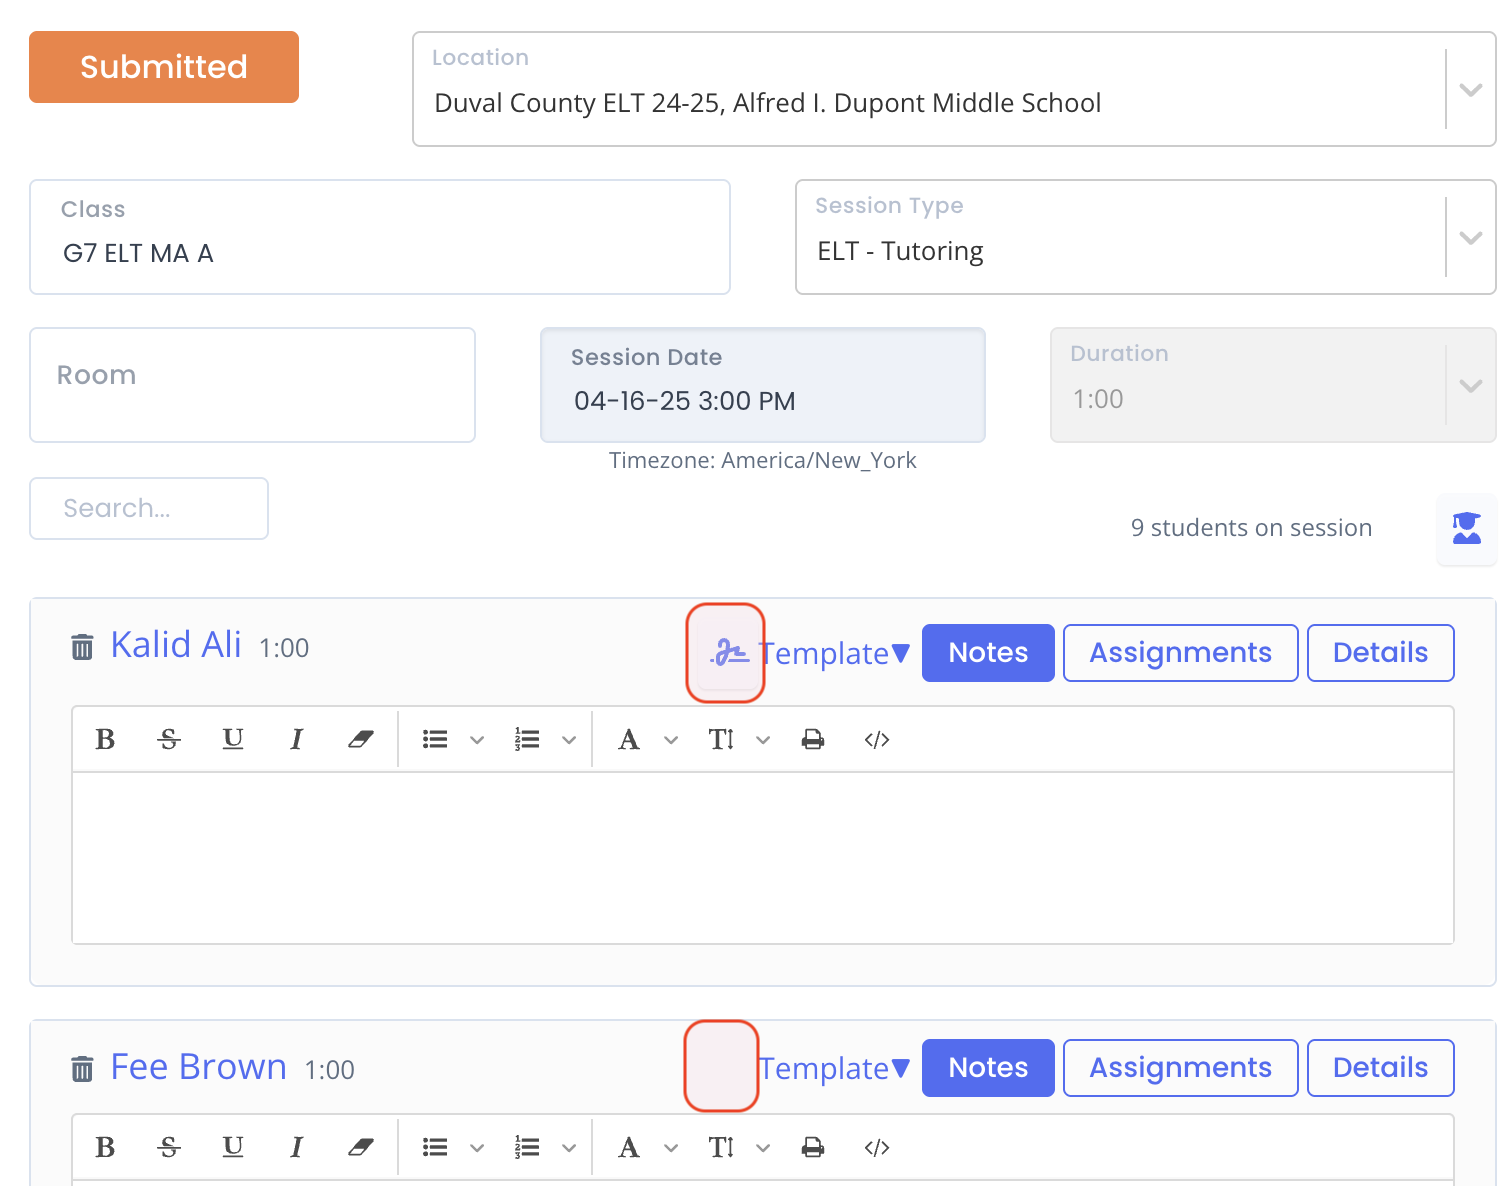The image size is (1512, 1186).
Task: Click the Room input field
Action: coord(252,385)
